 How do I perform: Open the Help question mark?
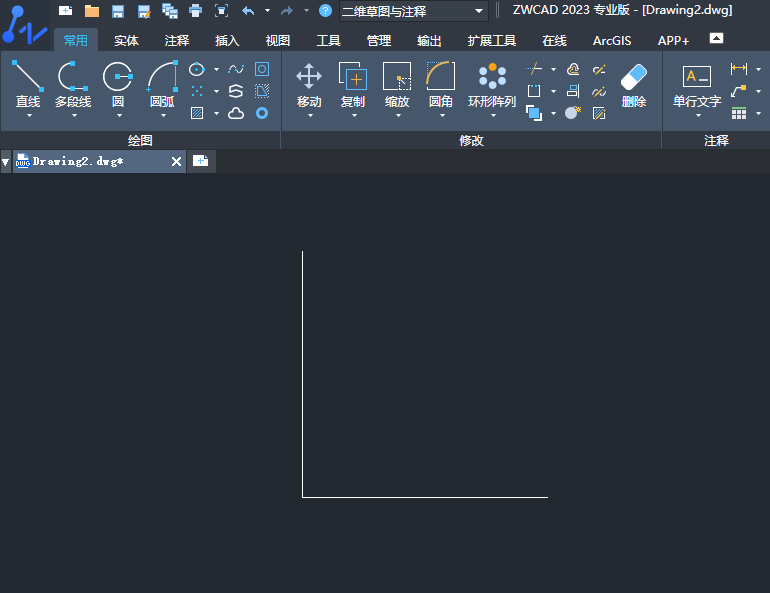(x=325, y=10)
